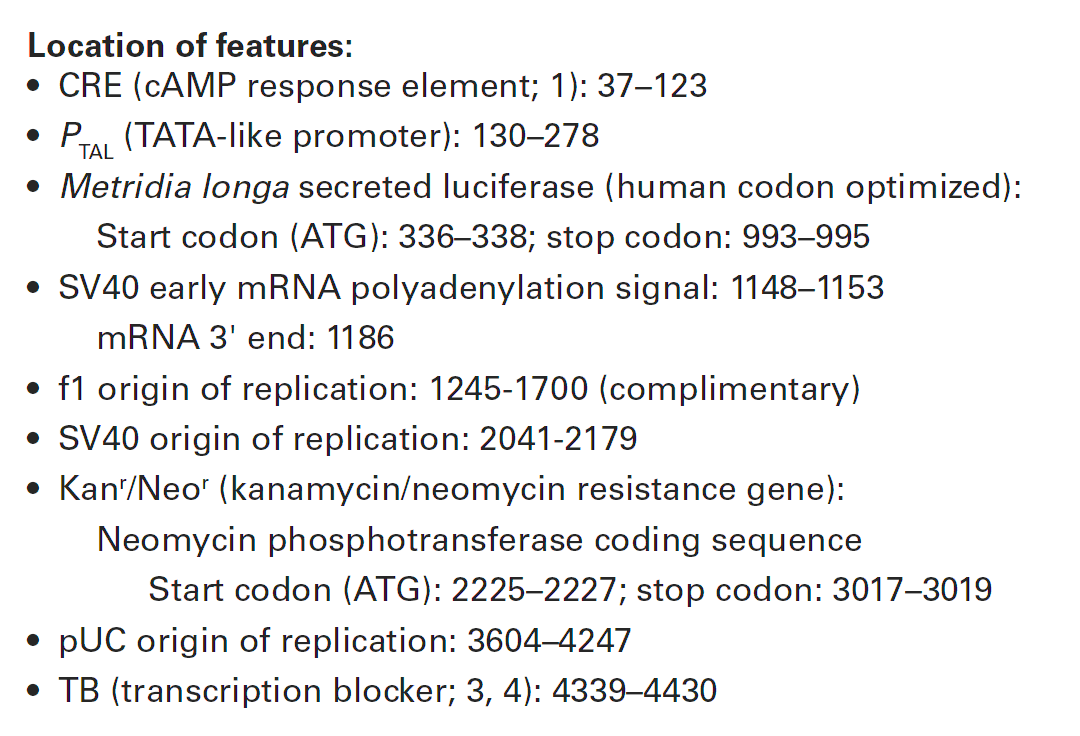
Task: Click the f1 origin of replication entry
Action: click(x=459, y=388)
